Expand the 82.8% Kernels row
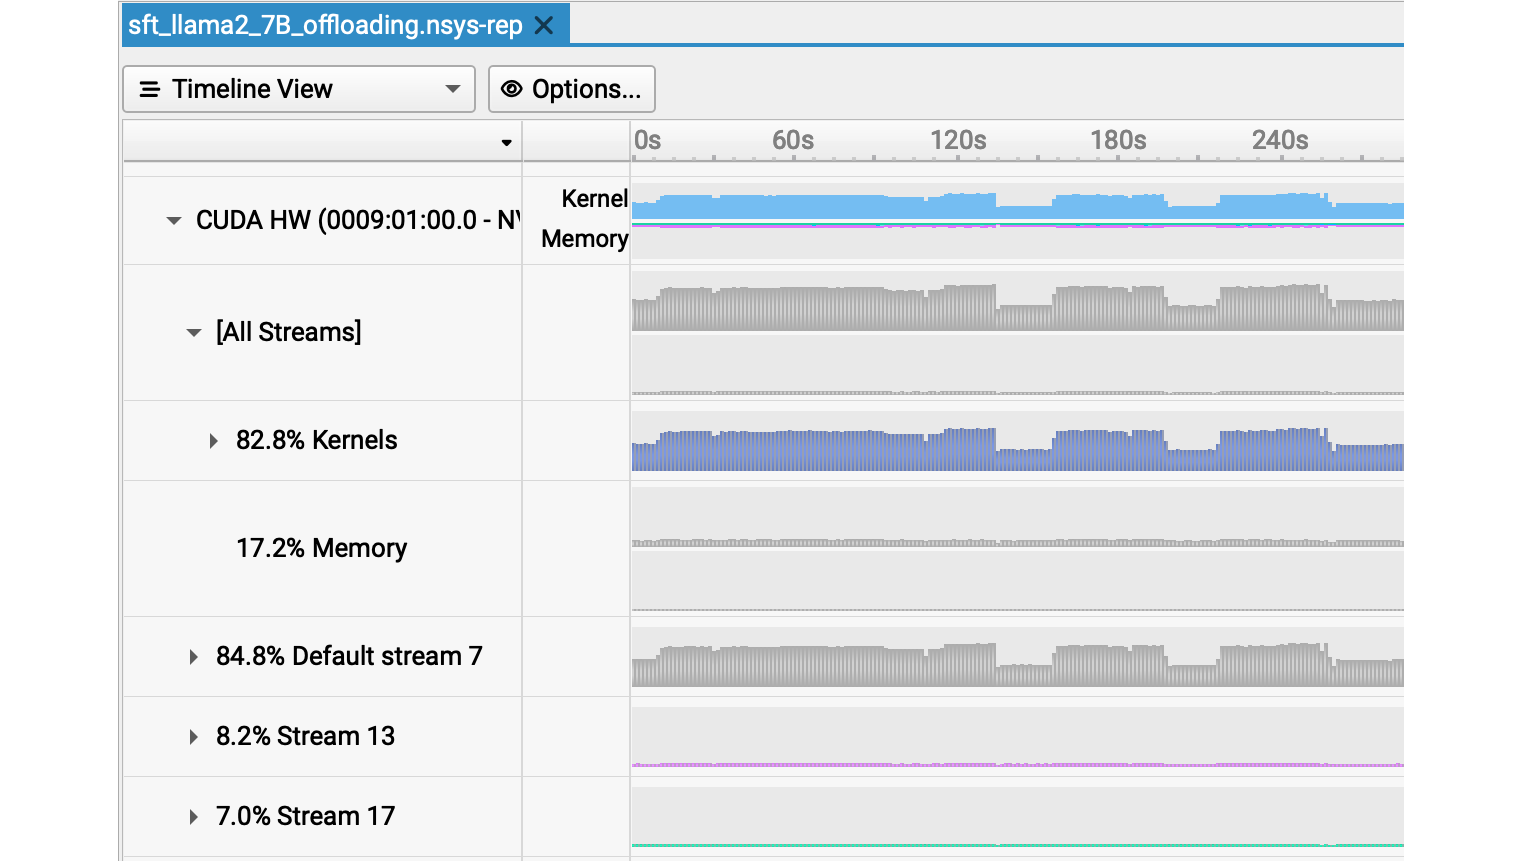 coord(213,440)
